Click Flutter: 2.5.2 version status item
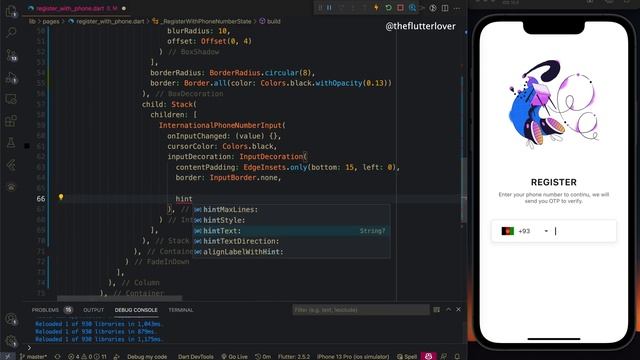This screenshot has height=360, width=640. pos(293,356)
